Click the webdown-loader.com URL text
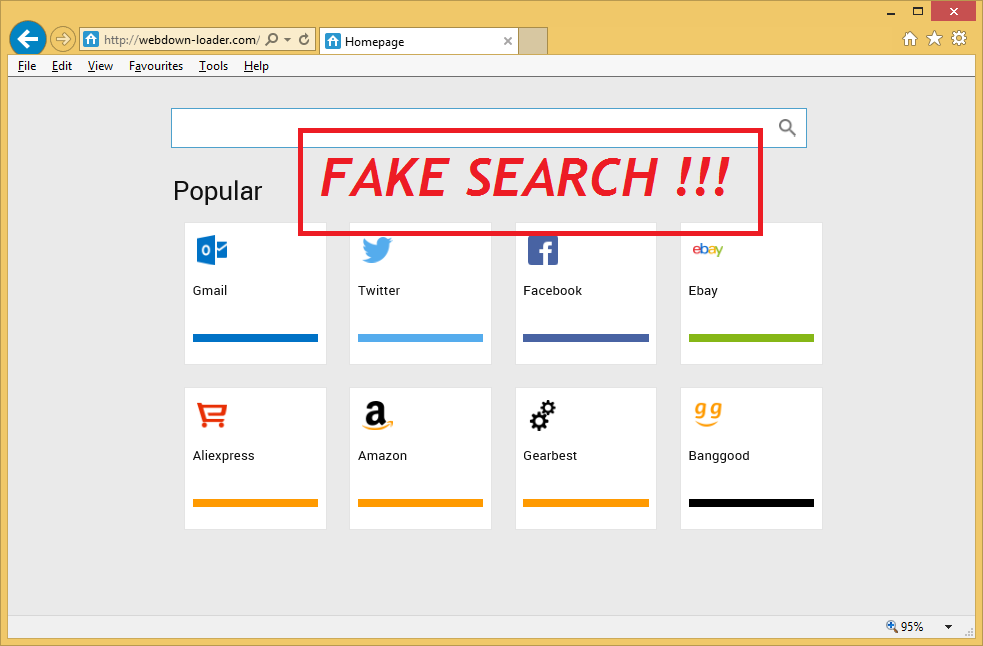The width and height of the screenshot is (983, 646). point(182,40)
